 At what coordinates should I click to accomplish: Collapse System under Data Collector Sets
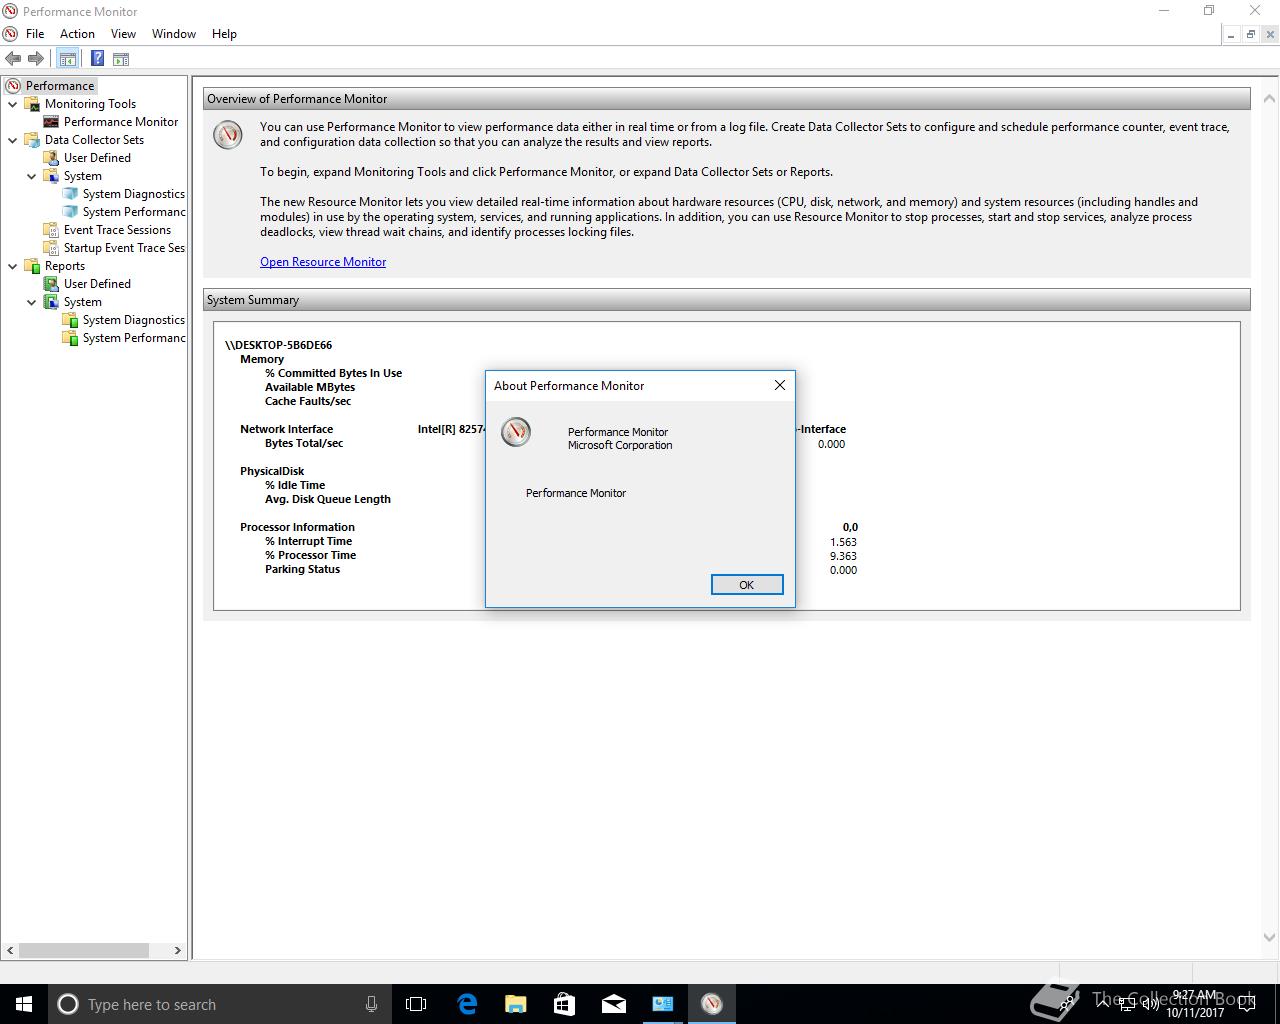tap(32, 176)
